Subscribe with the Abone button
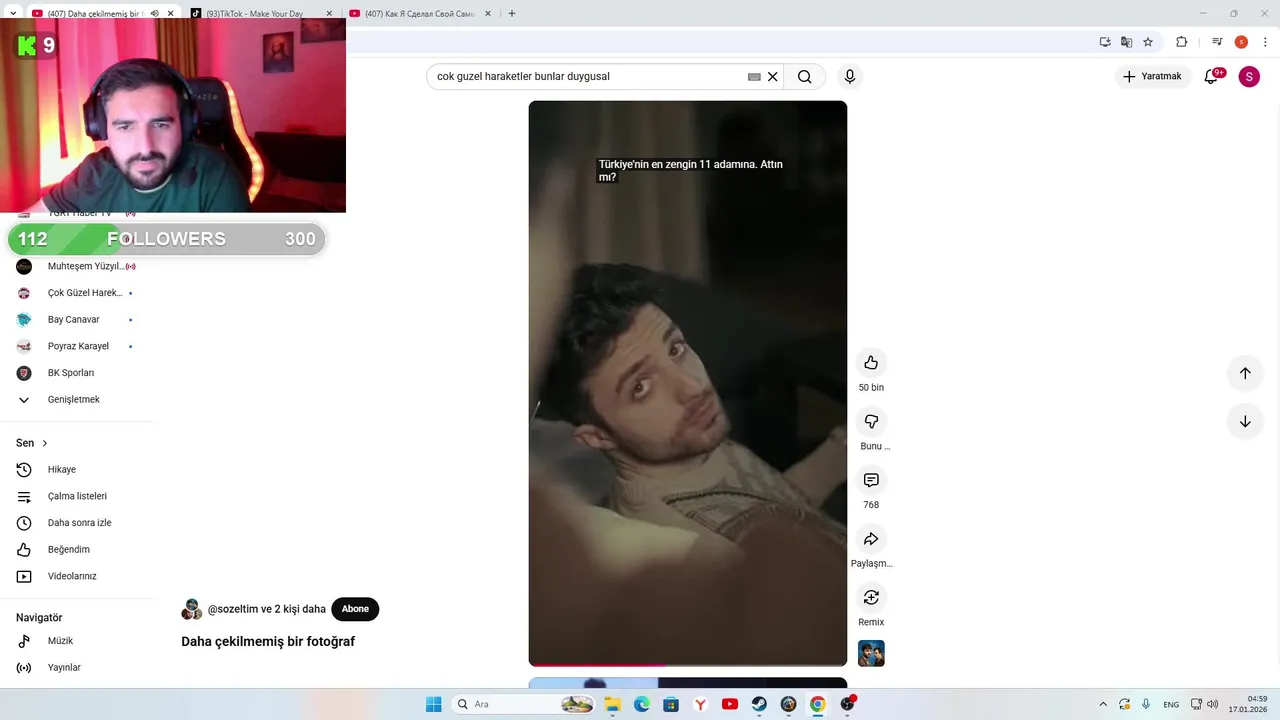 [355, 609]
